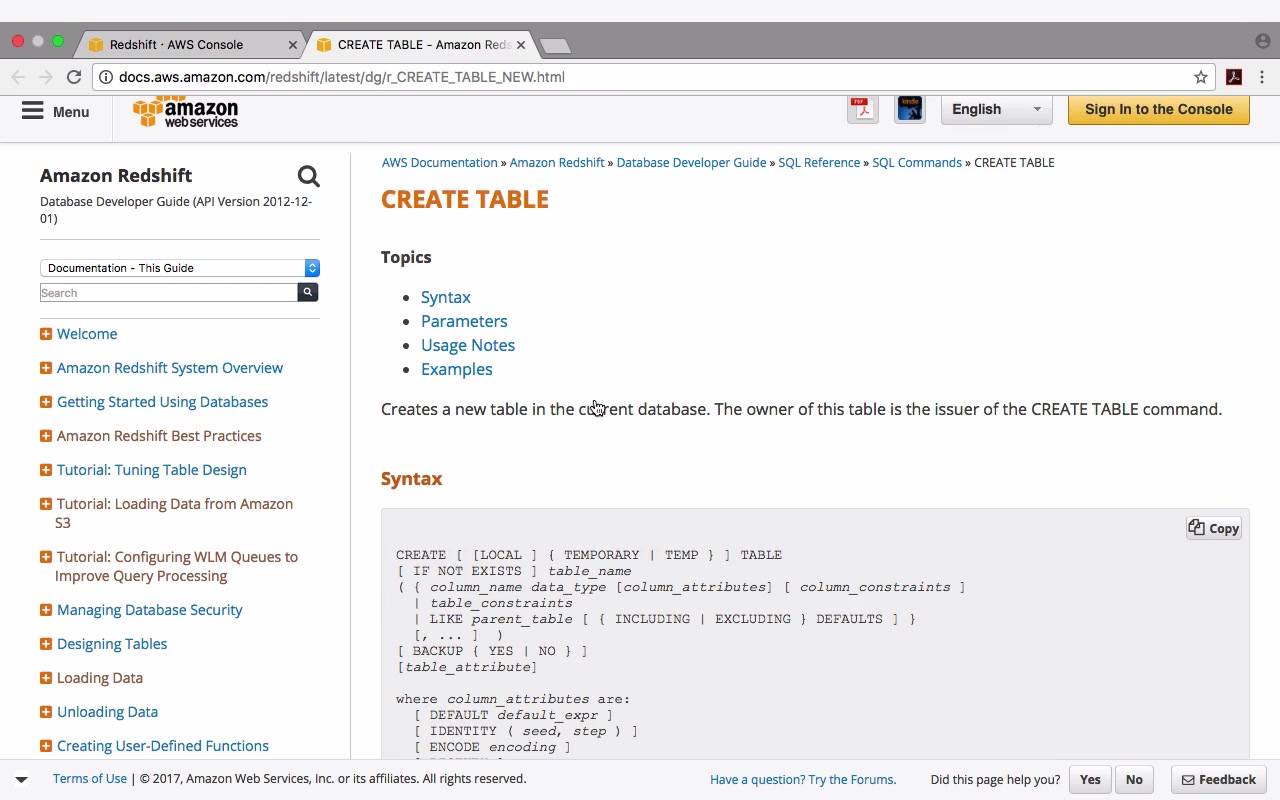
Task: Click into the documentation Search field
Action: coord(168,293)
